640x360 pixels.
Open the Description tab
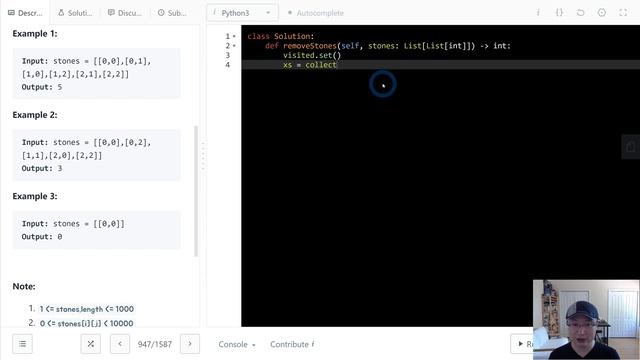pyautogui.click(x=25, y=13)
